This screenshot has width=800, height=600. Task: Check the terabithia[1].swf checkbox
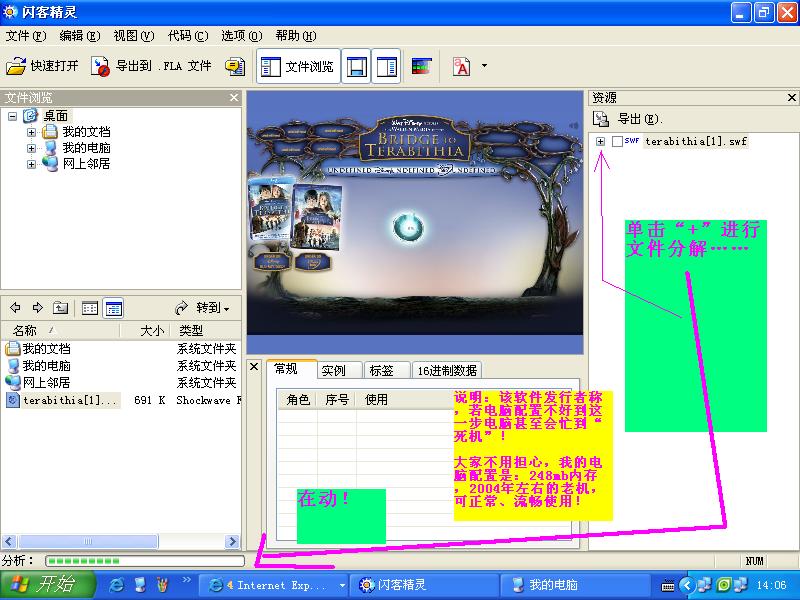pyautogui.click(x=617, y=141)
